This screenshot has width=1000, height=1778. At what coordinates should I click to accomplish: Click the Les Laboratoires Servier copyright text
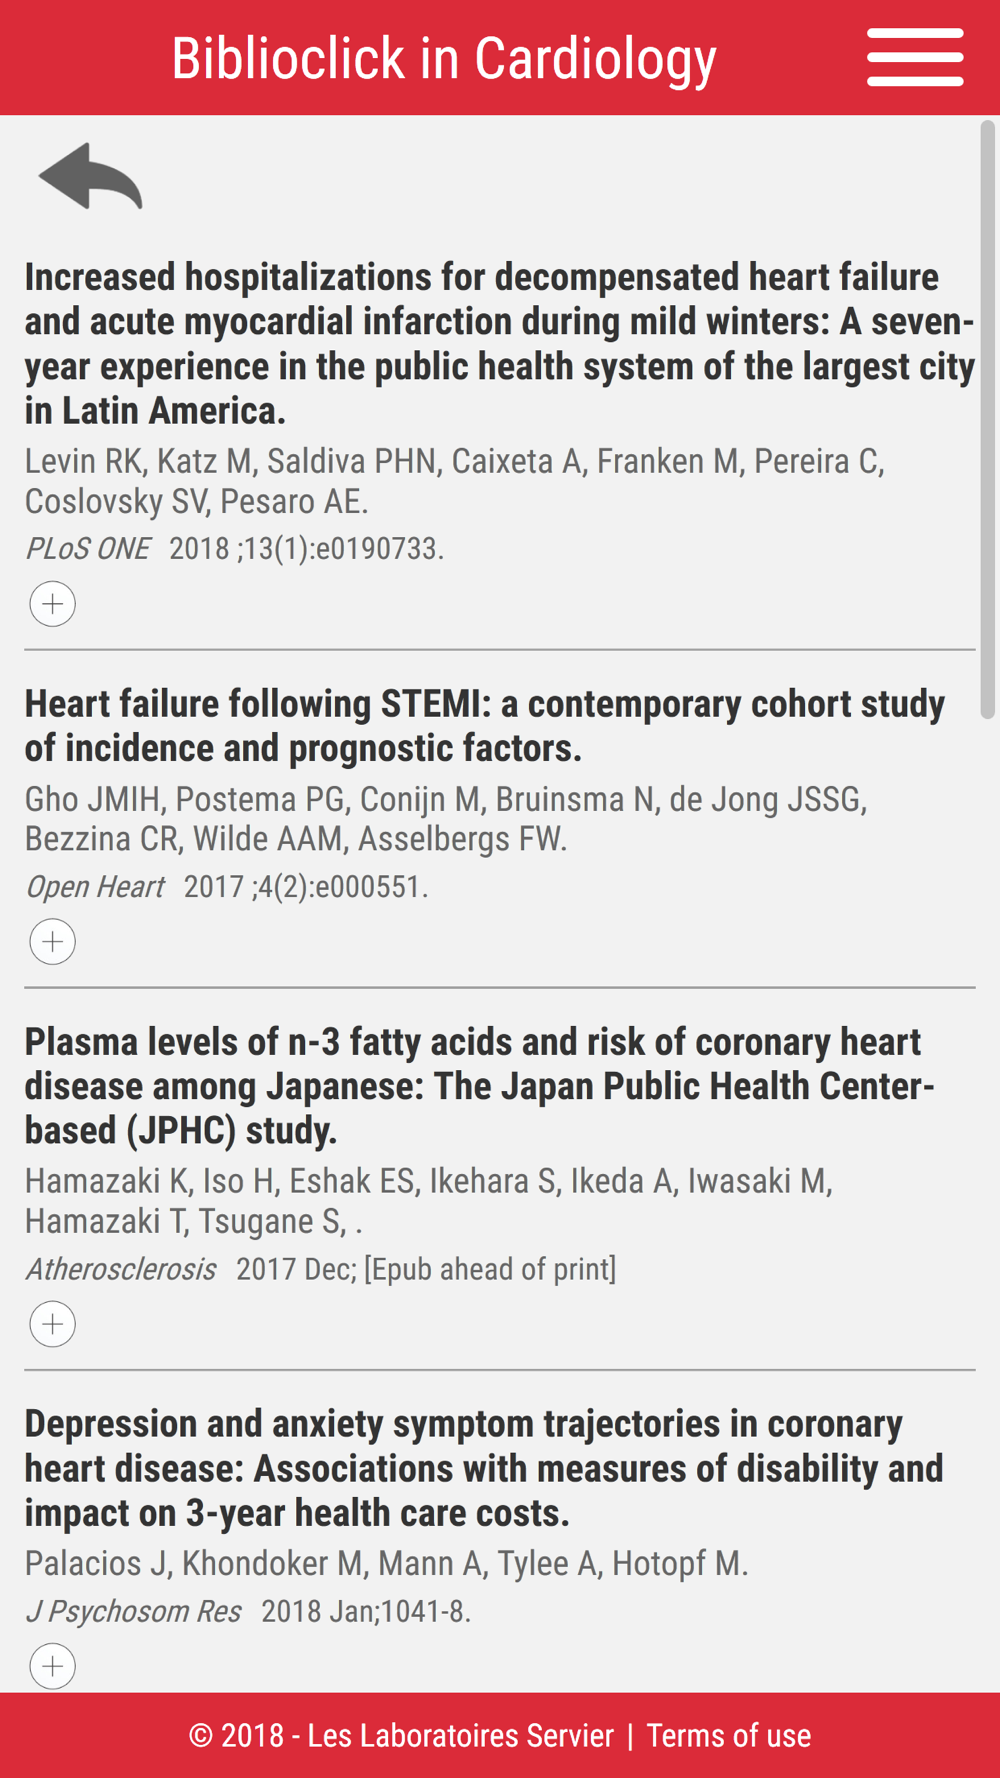coord(401,1736)
